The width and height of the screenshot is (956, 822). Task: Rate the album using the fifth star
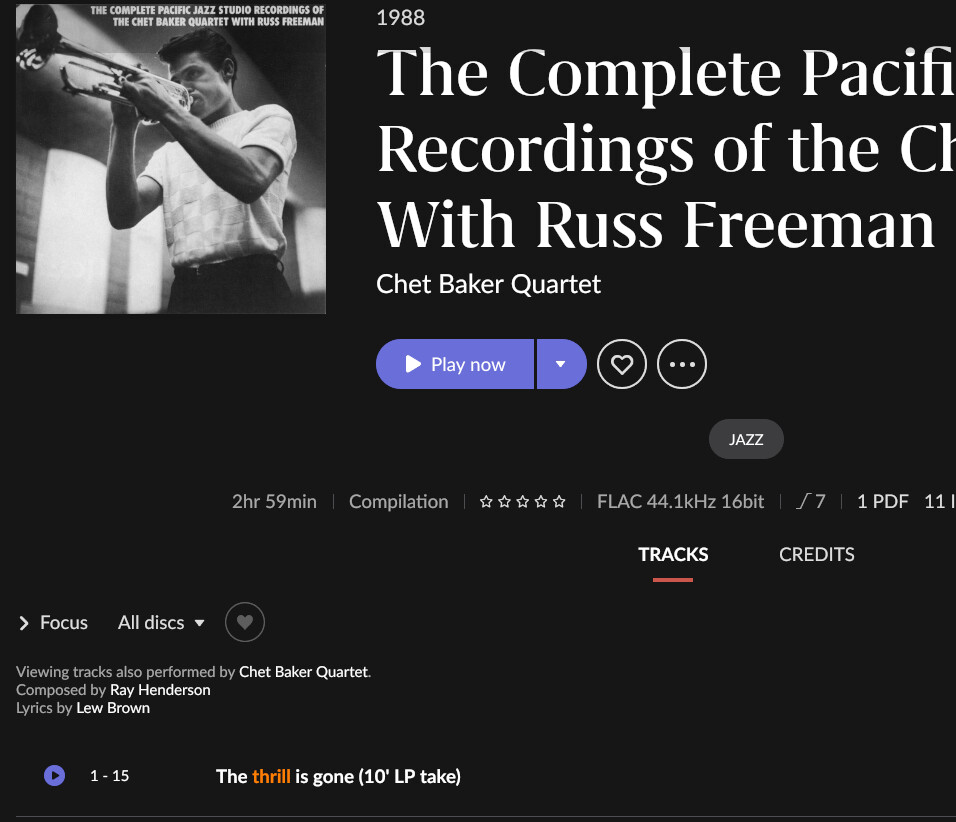tap(559, 501)
